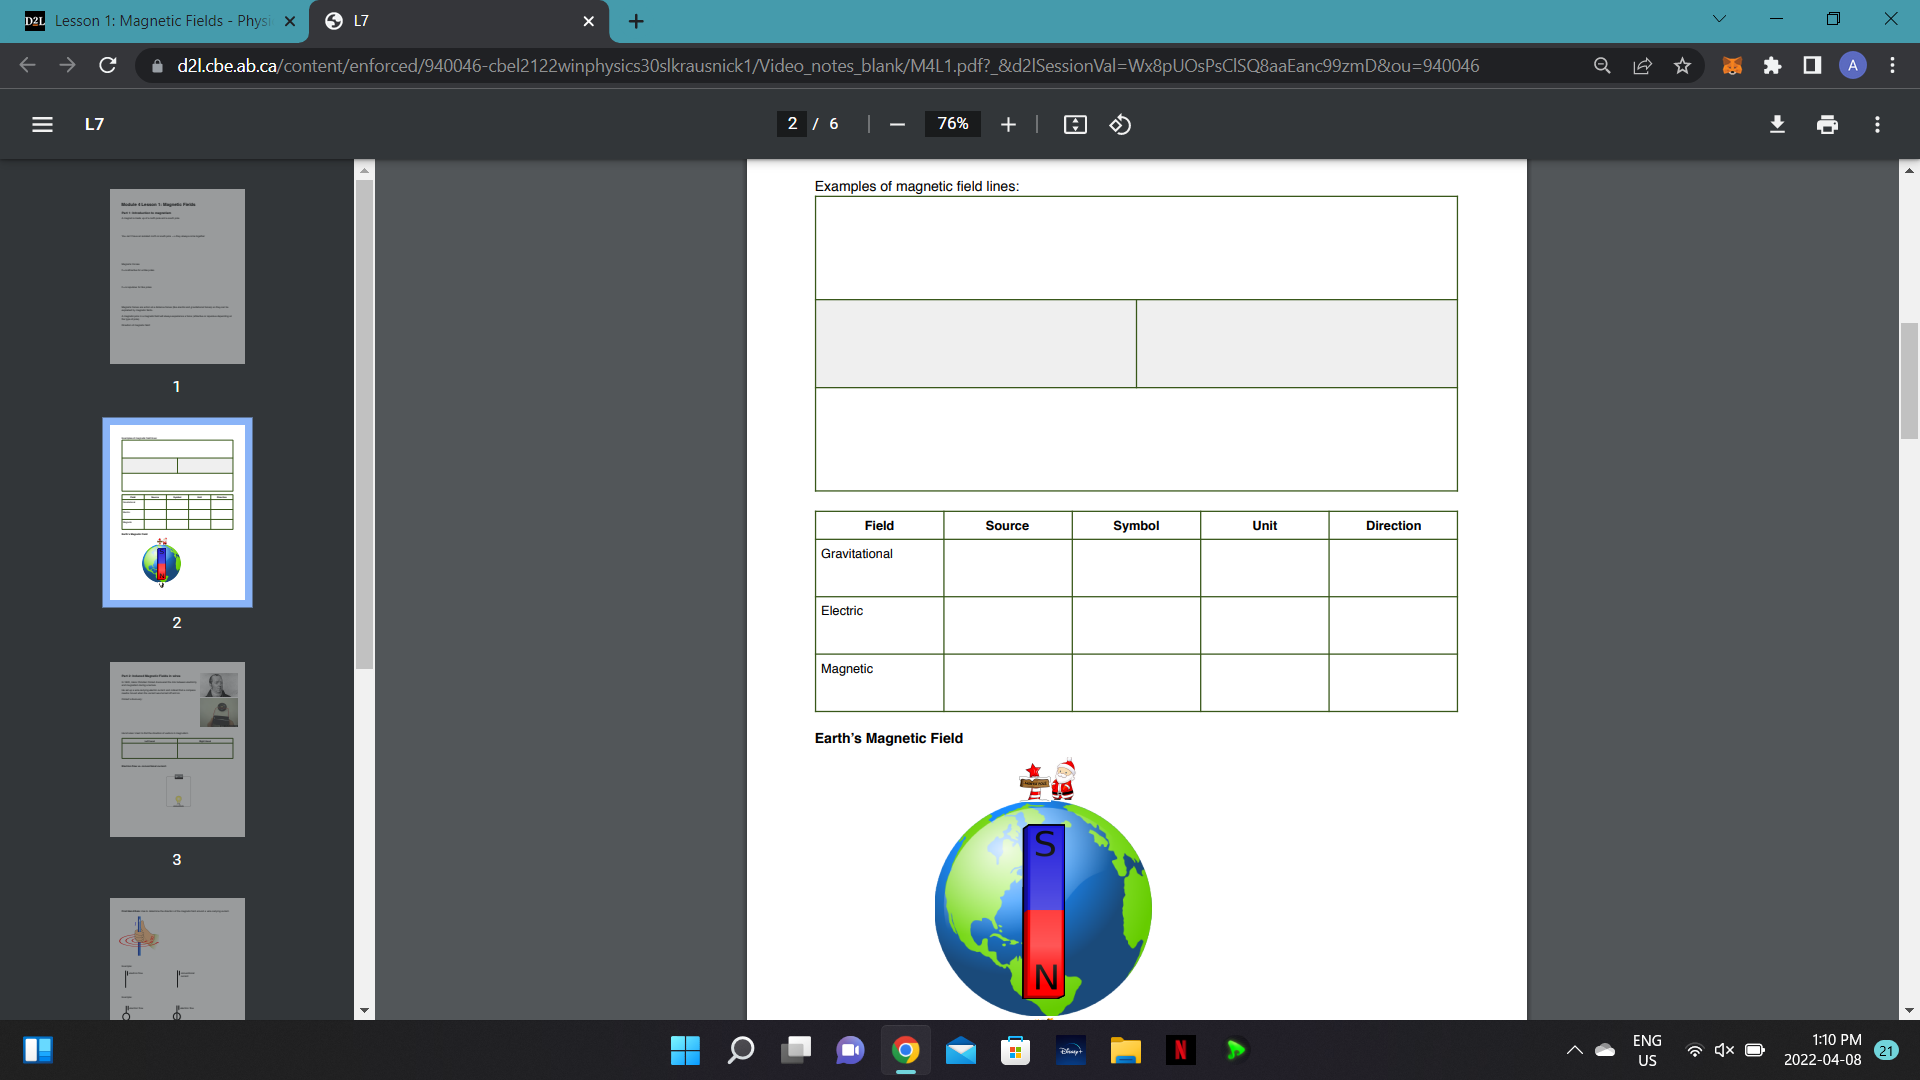
Task: Open PDF viewer more actions menu
Action: (1877, 124)
